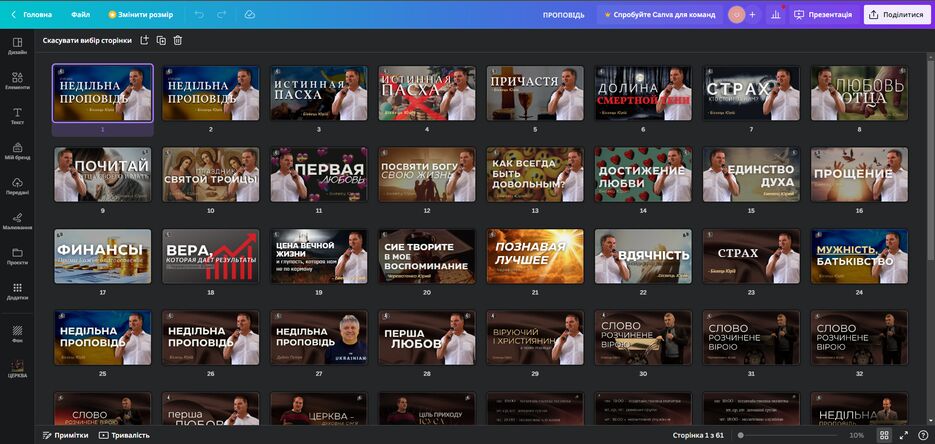The height and width of the screenshot is (444, 935).
Task: Open the Передані uploads panel
Action: click(17, 187)
